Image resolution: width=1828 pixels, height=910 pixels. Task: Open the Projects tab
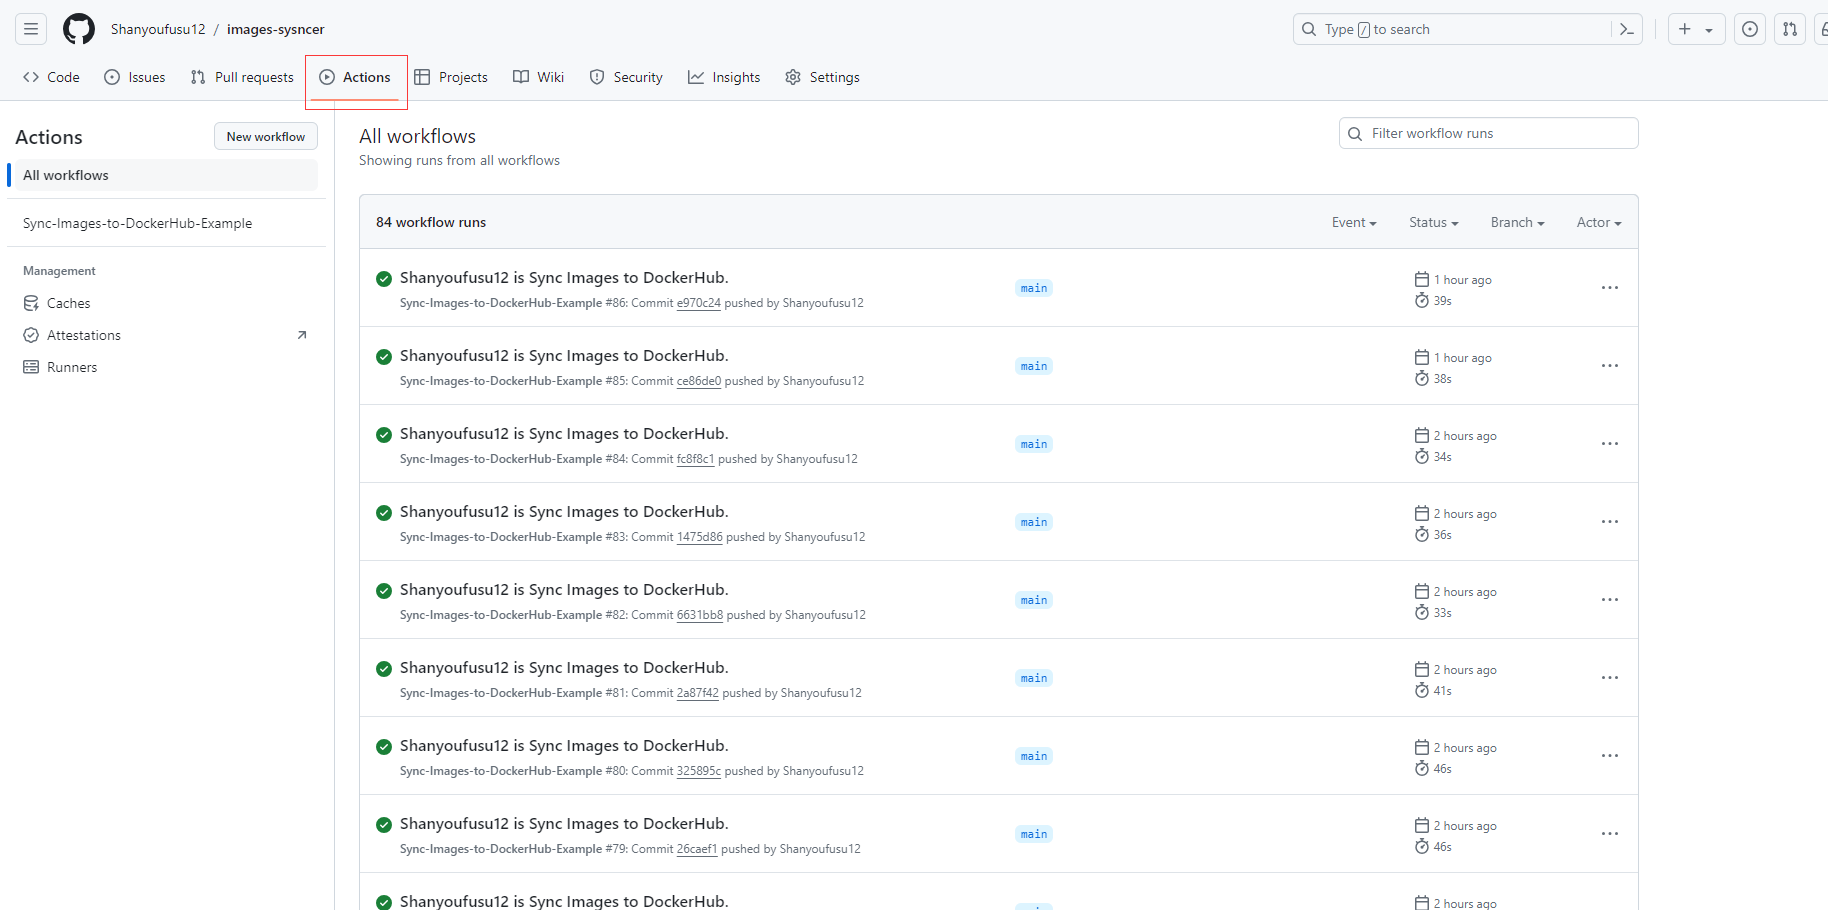pyautogui.click(x=451, y=77)
